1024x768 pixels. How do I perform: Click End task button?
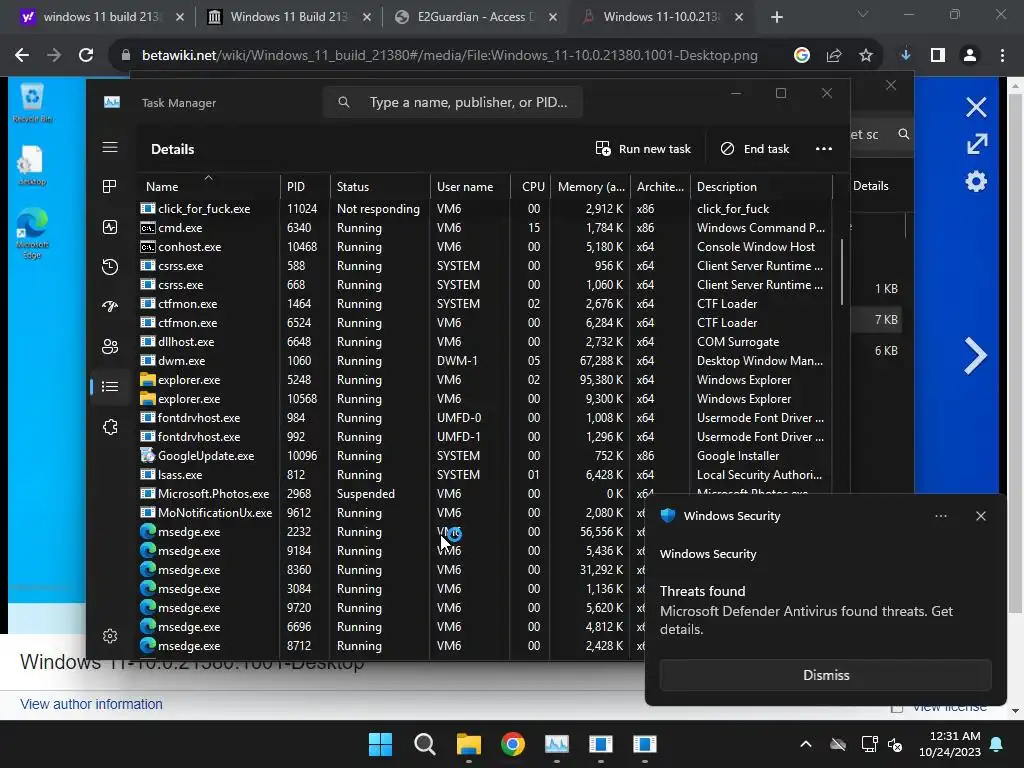755,149
